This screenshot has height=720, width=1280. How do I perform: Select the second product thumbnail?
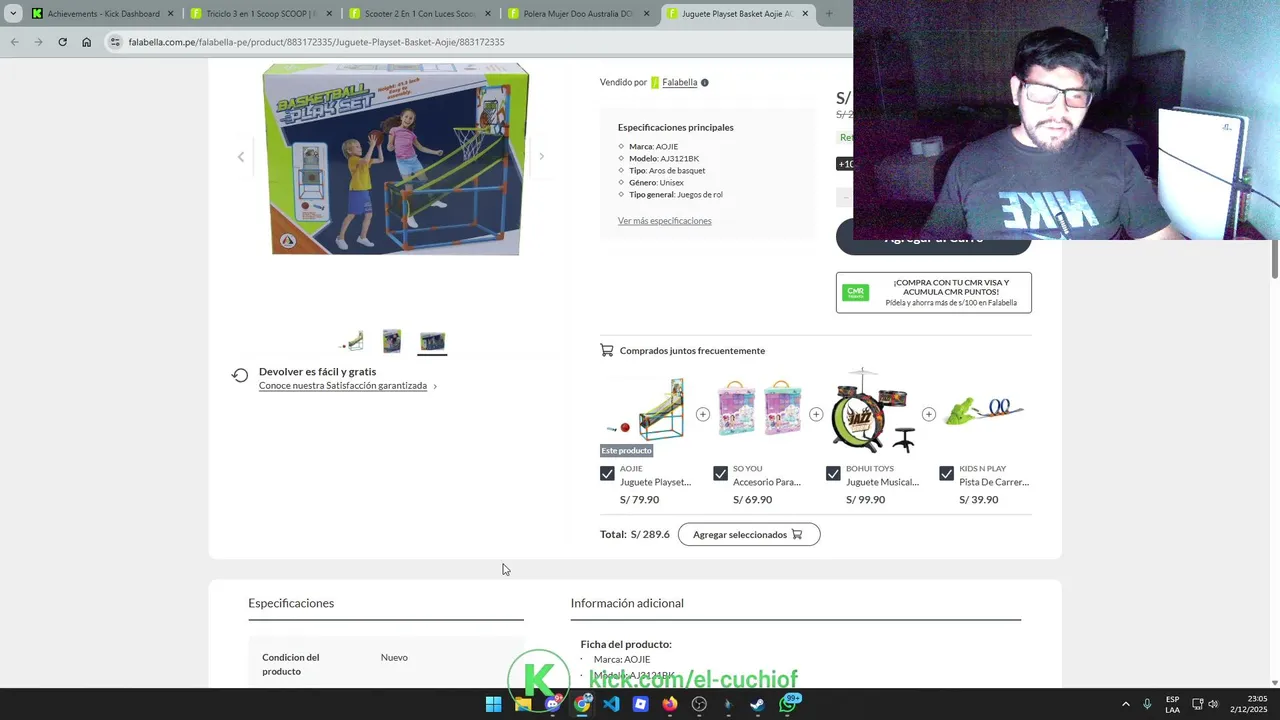tap(392, 341)
